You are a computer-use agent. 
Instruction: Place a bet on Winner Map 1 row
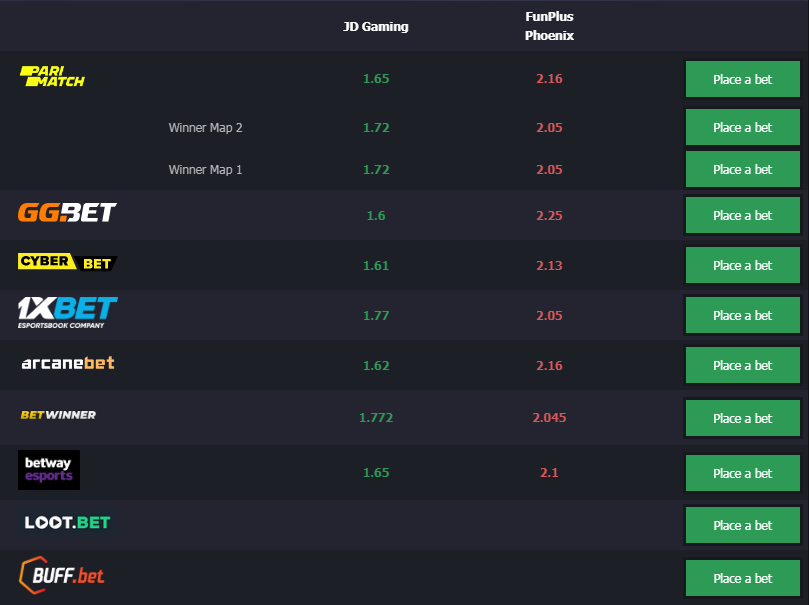coord(742,169)
